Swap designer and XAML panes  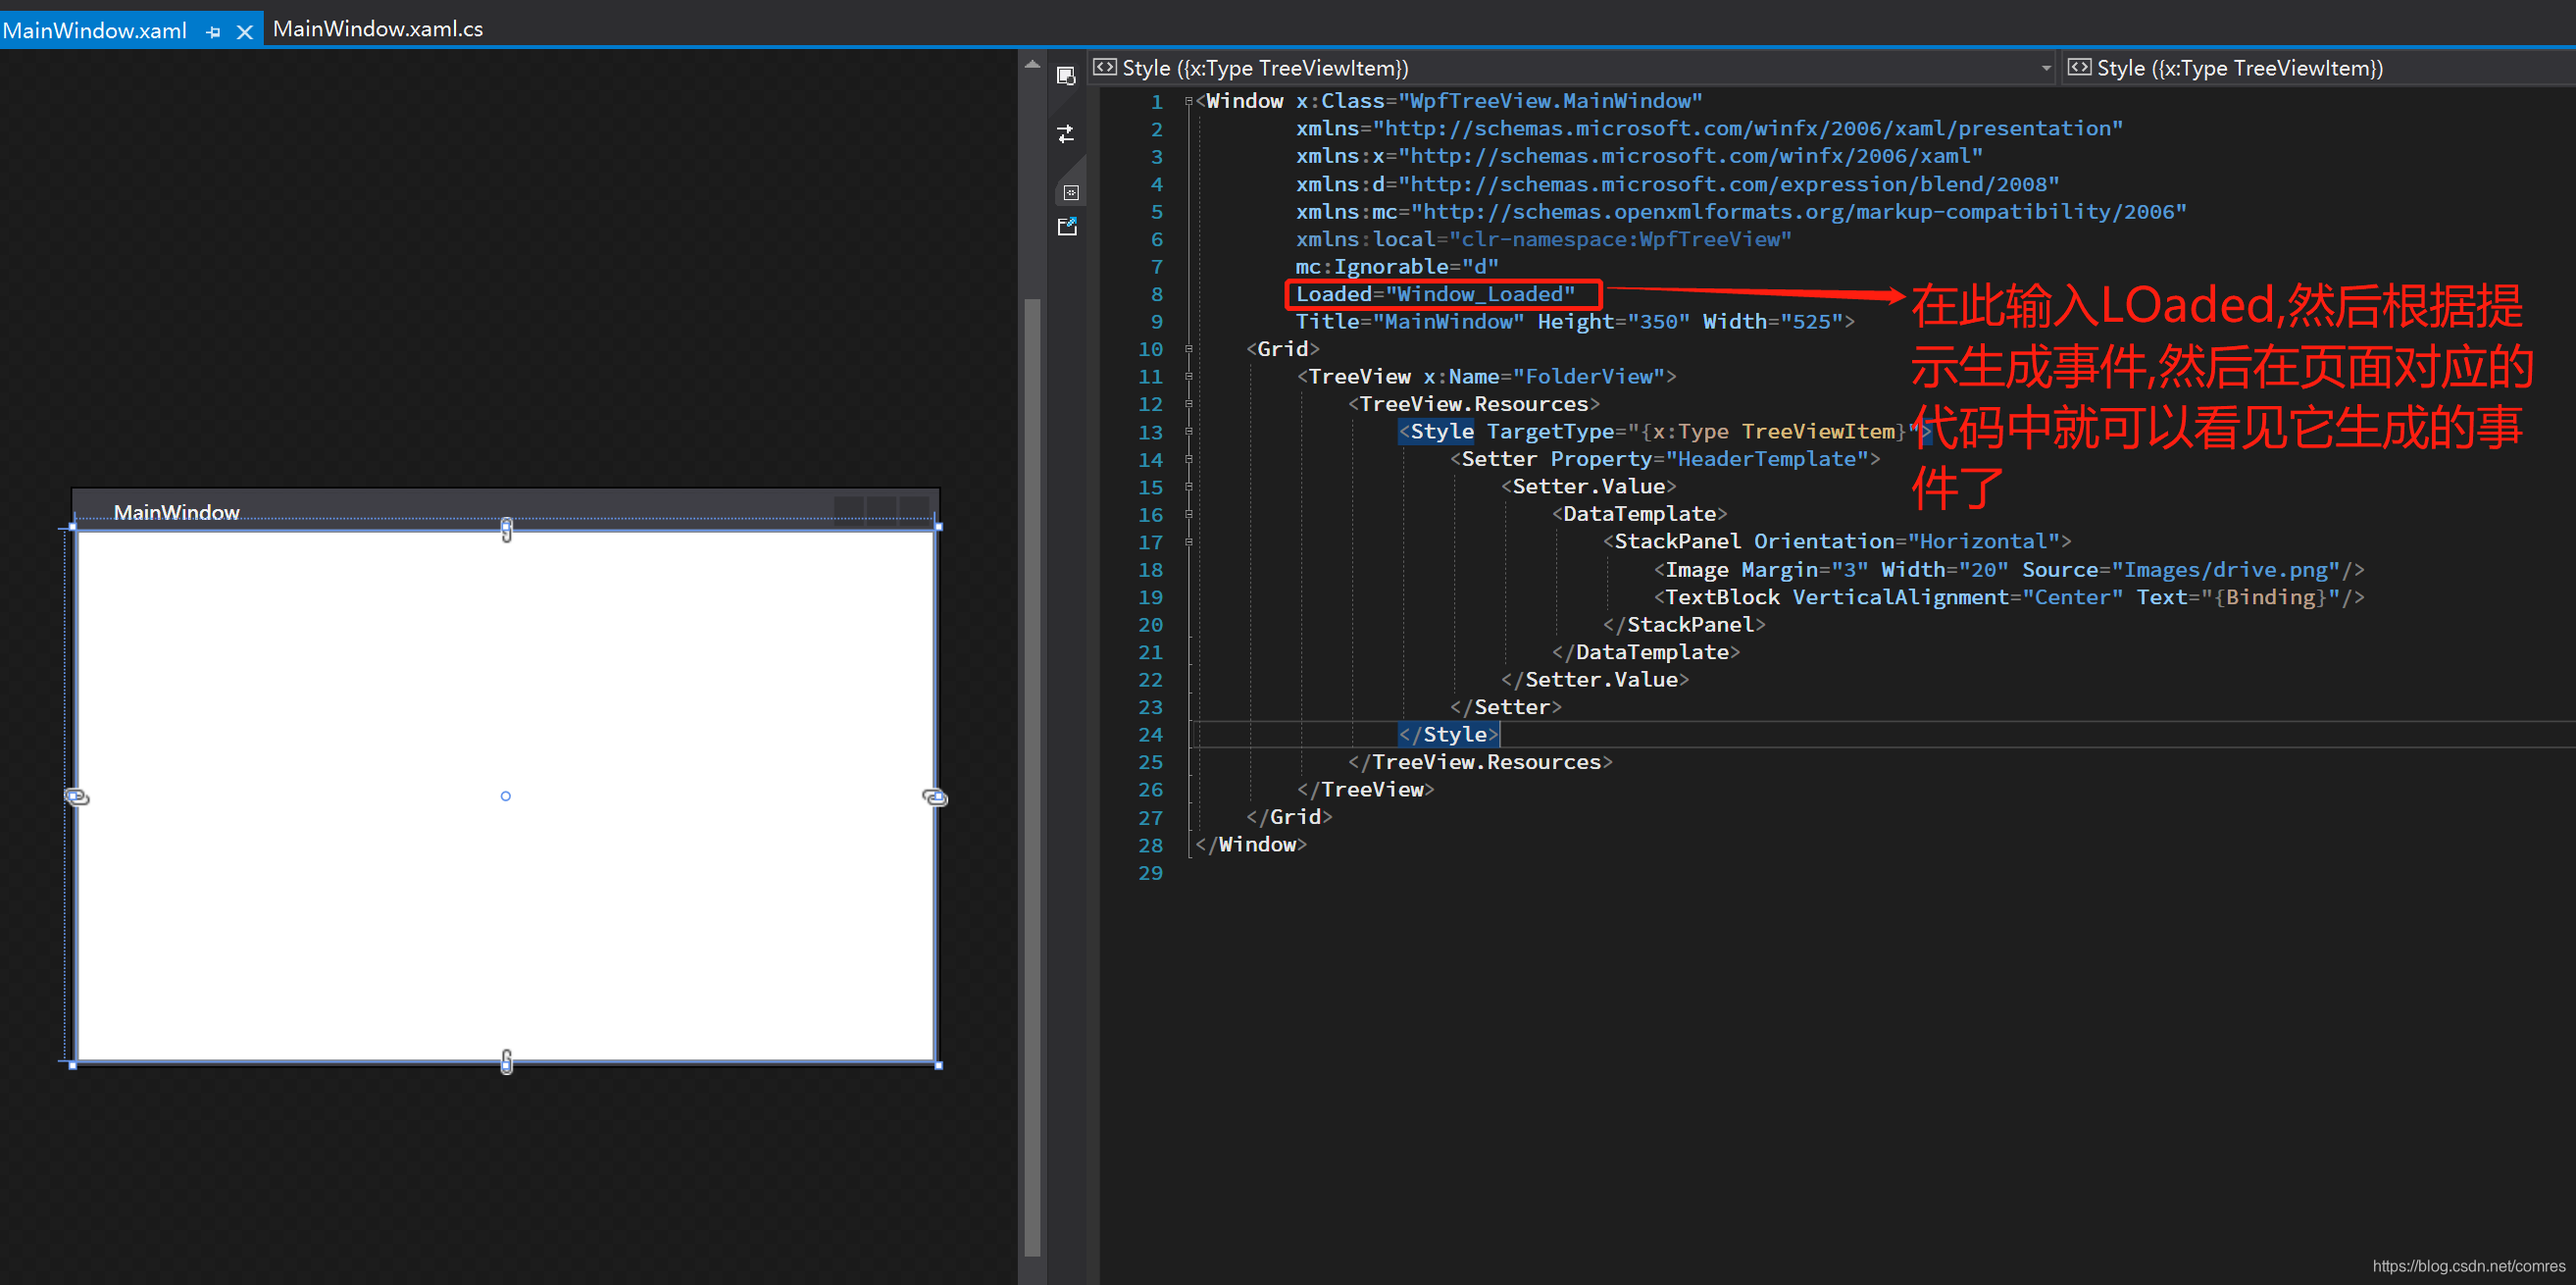click(x=1066, y=134)
